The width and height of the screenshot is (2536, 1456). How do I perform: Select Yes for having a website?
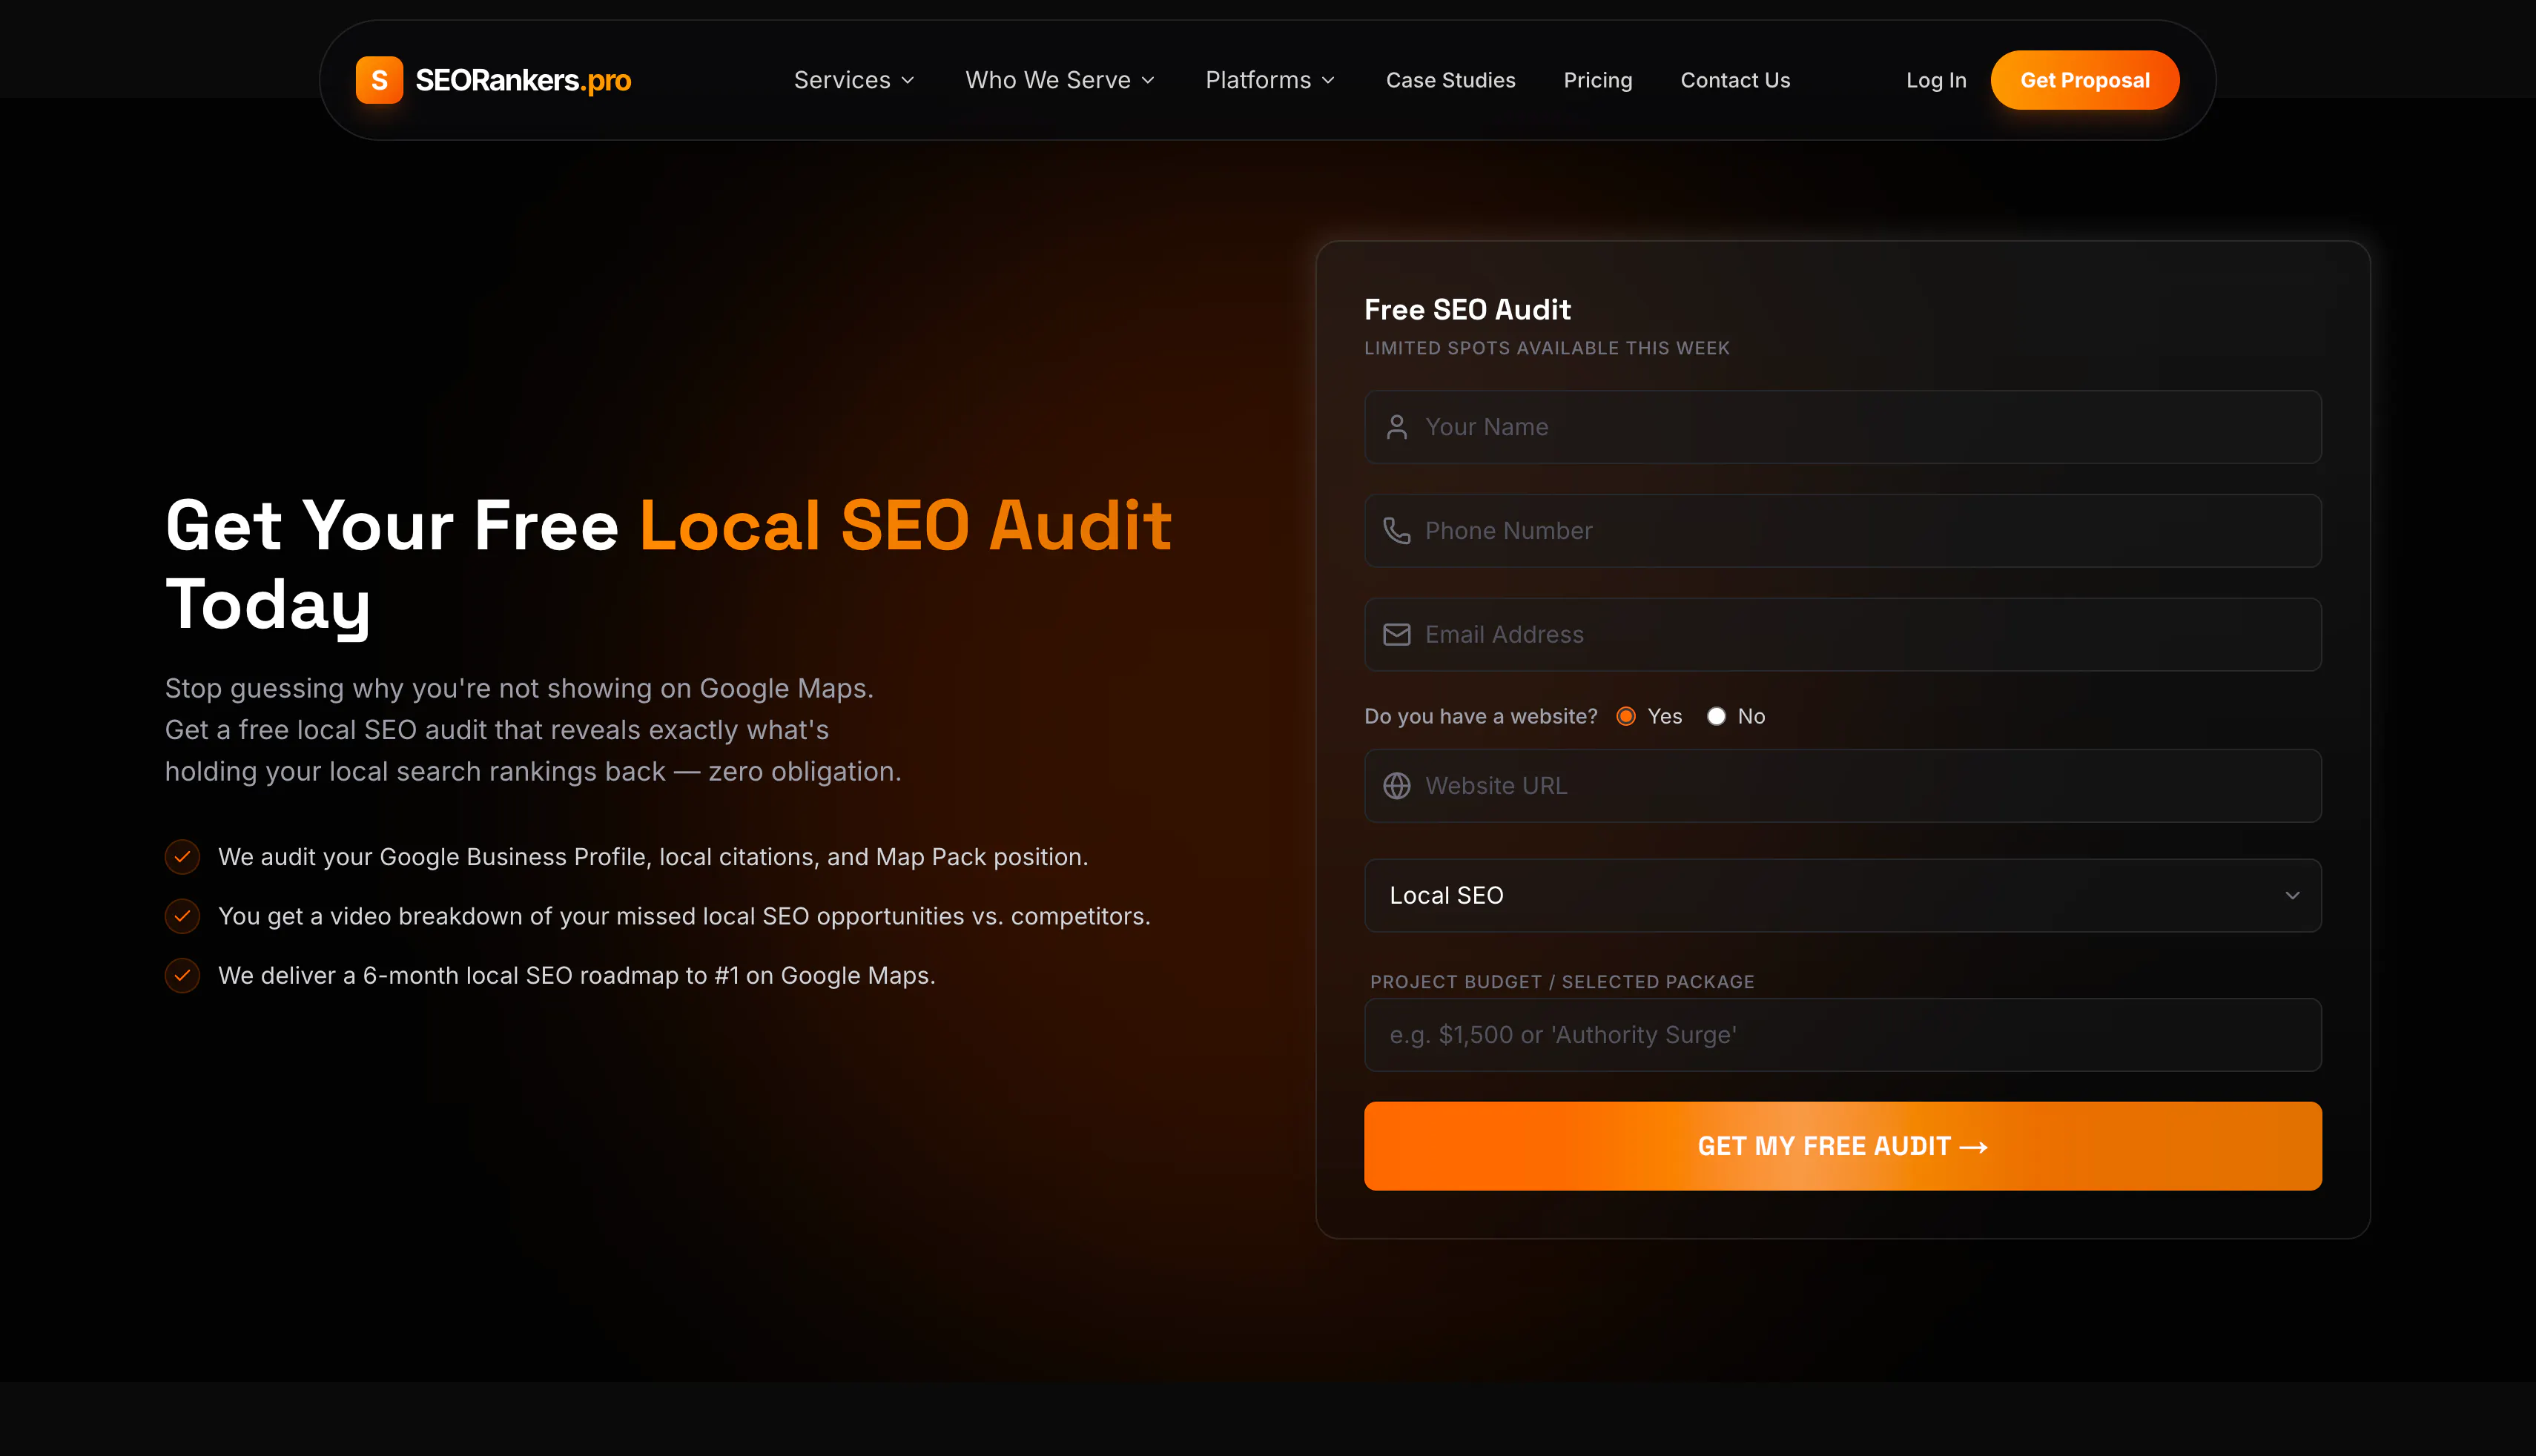pos(1626,716)
